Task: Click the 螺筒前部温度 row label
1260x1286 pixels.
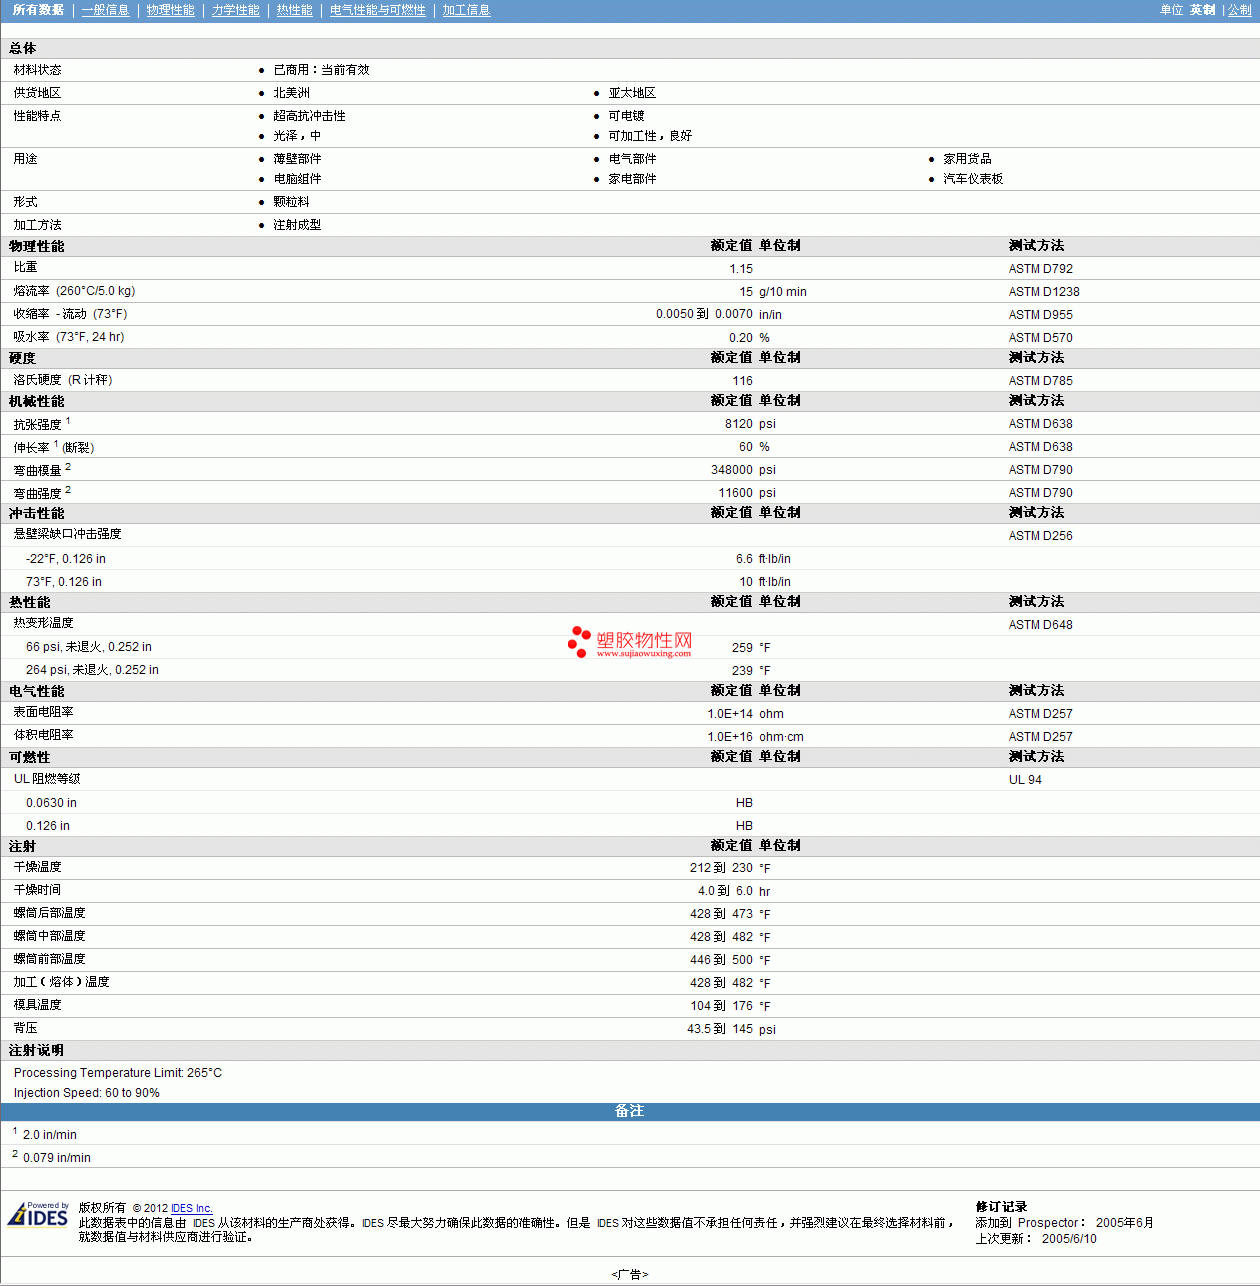Action: click(49, 959)
